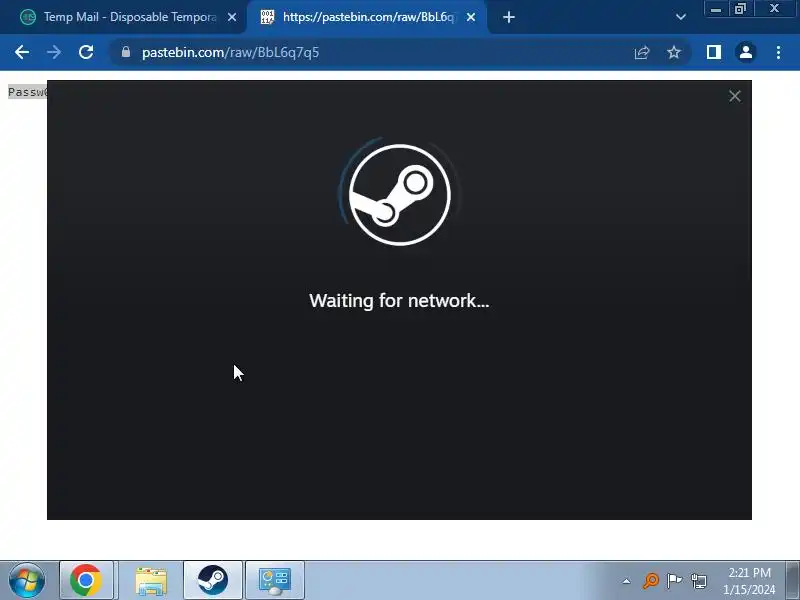The height and width of the screenshot is (600, 800).
Task: Expand the tab search dropdown
Action: pos(680,17)
